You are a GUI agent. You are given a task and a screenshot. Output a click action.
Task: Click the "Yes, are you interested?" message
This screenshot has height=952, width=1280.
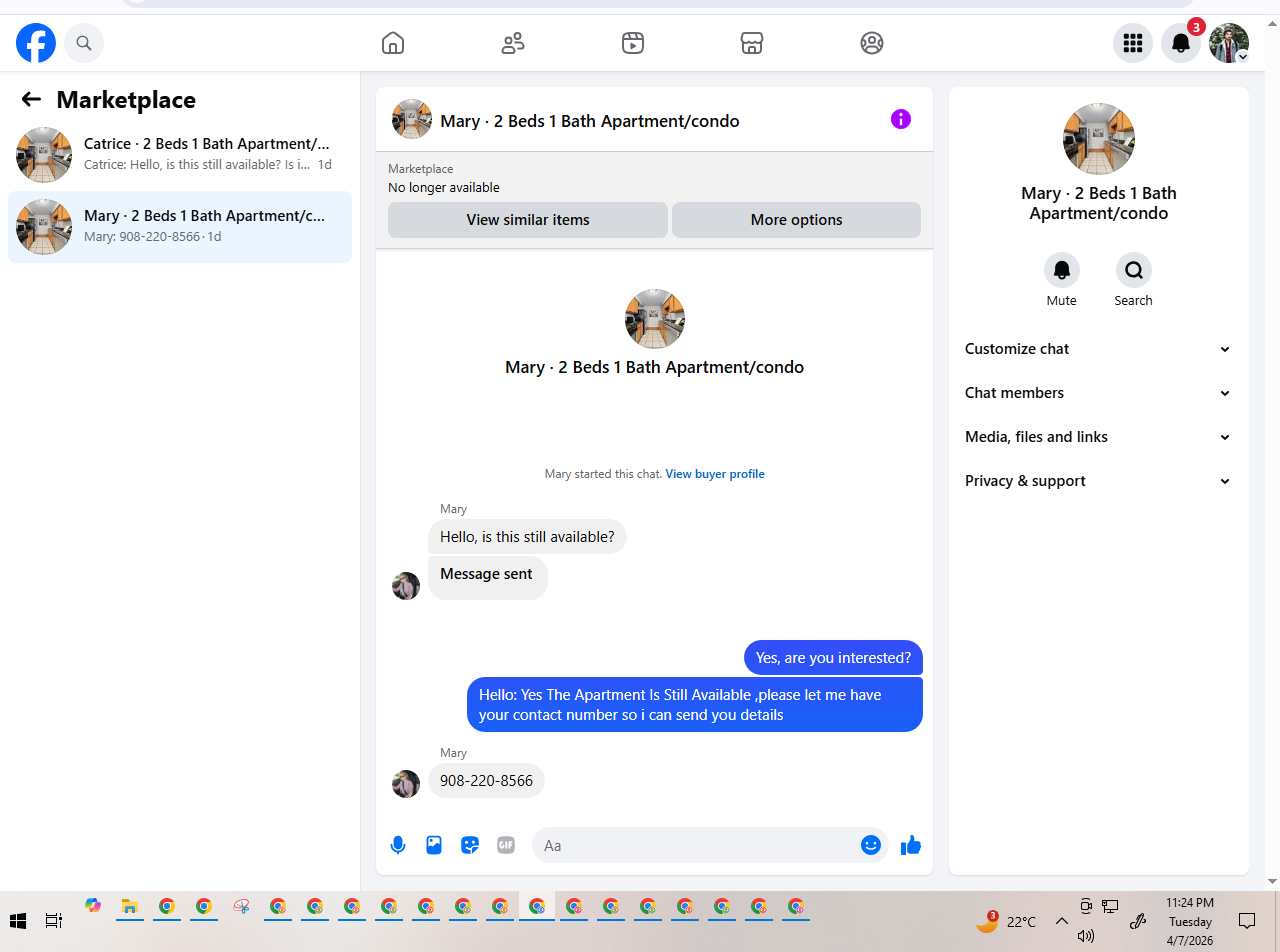pos(833,658)
